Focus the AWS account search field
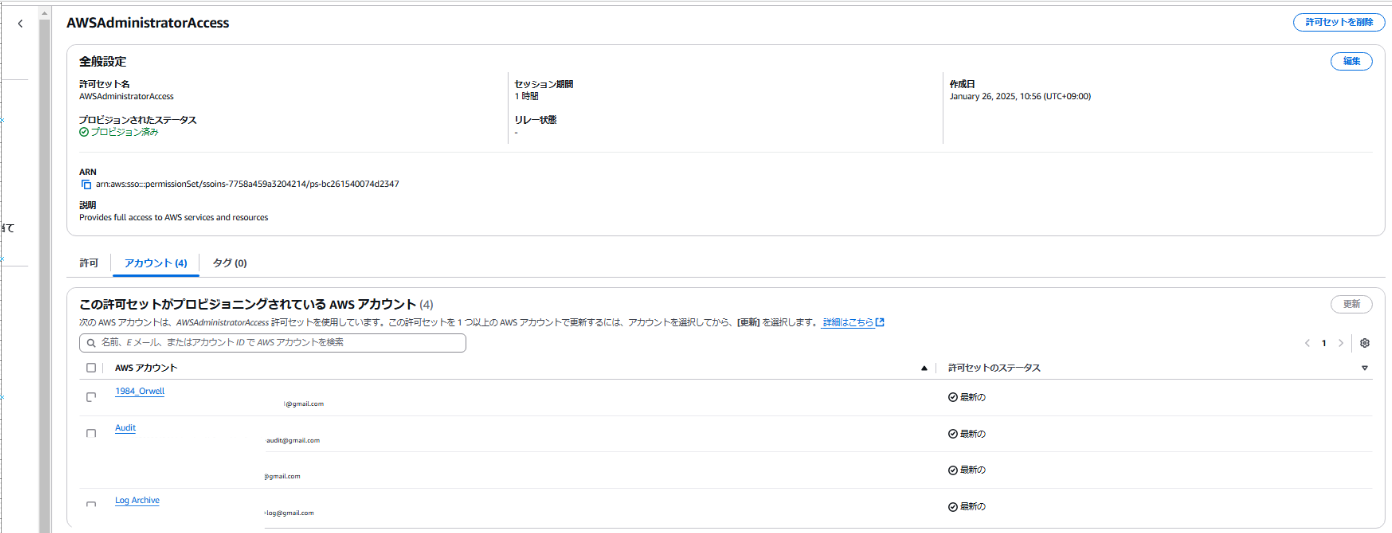This screenshot has height=533, width=1392. (x=273, y=343)
